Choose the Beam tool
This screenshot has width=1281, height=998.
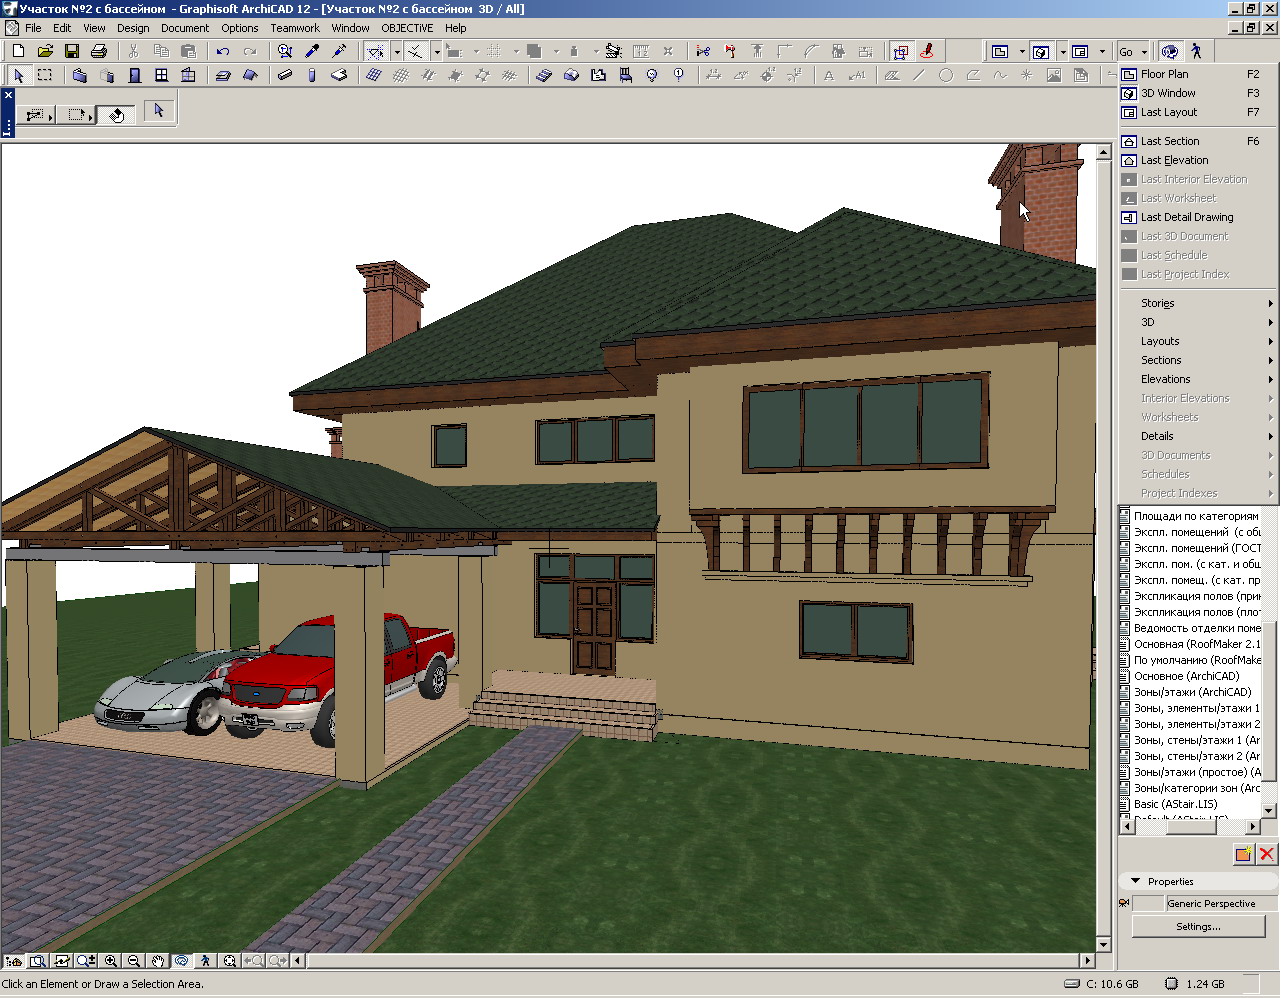(285, 75)
